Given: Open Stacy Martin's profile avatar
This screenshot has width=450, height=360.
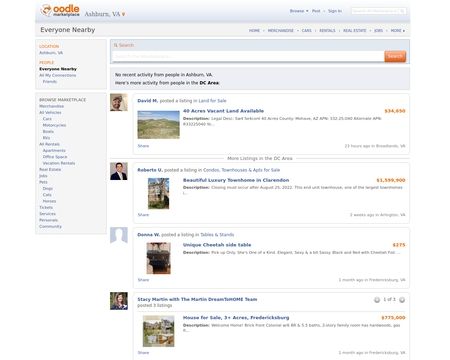Looking at the screenshot, I should tap(119, 301).
